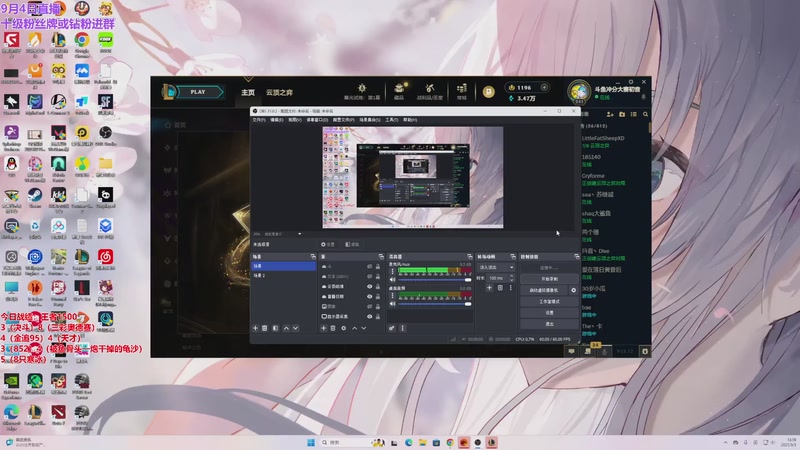Open 桌面音频 track three-dot options
Image resolution: width=800 pixels, height=450 pixels.
click(x=392, y=295)
